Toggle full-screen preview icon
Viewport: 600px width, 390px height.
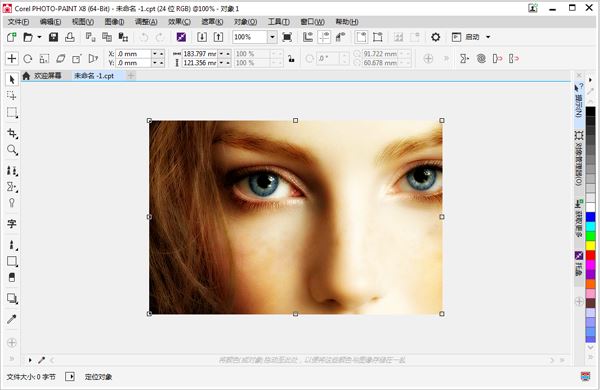287,37
